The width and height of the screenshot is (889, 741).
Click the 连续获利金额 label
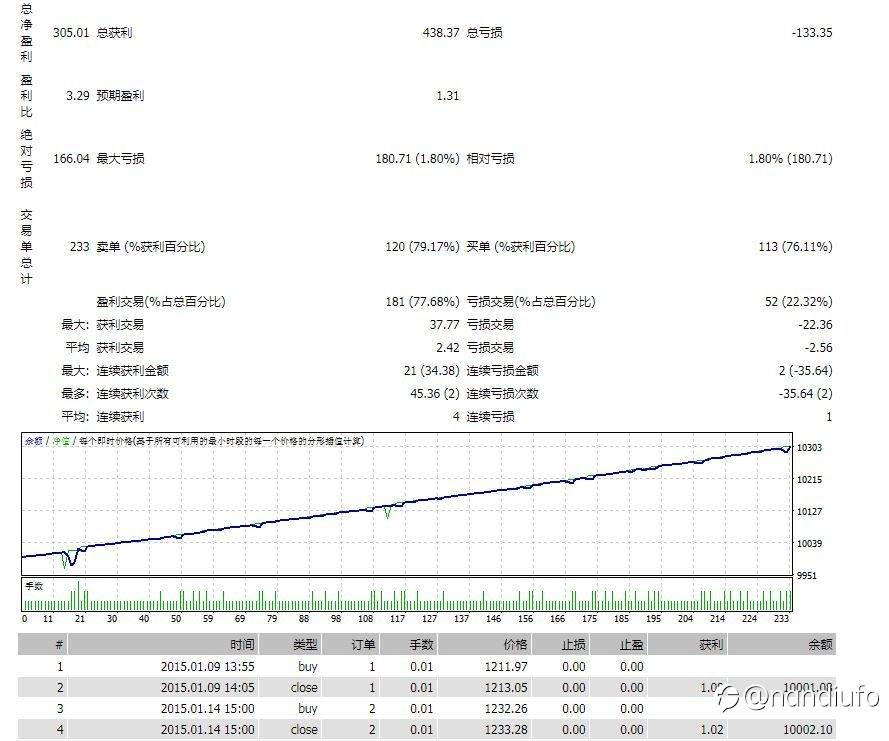click(133, 371)
